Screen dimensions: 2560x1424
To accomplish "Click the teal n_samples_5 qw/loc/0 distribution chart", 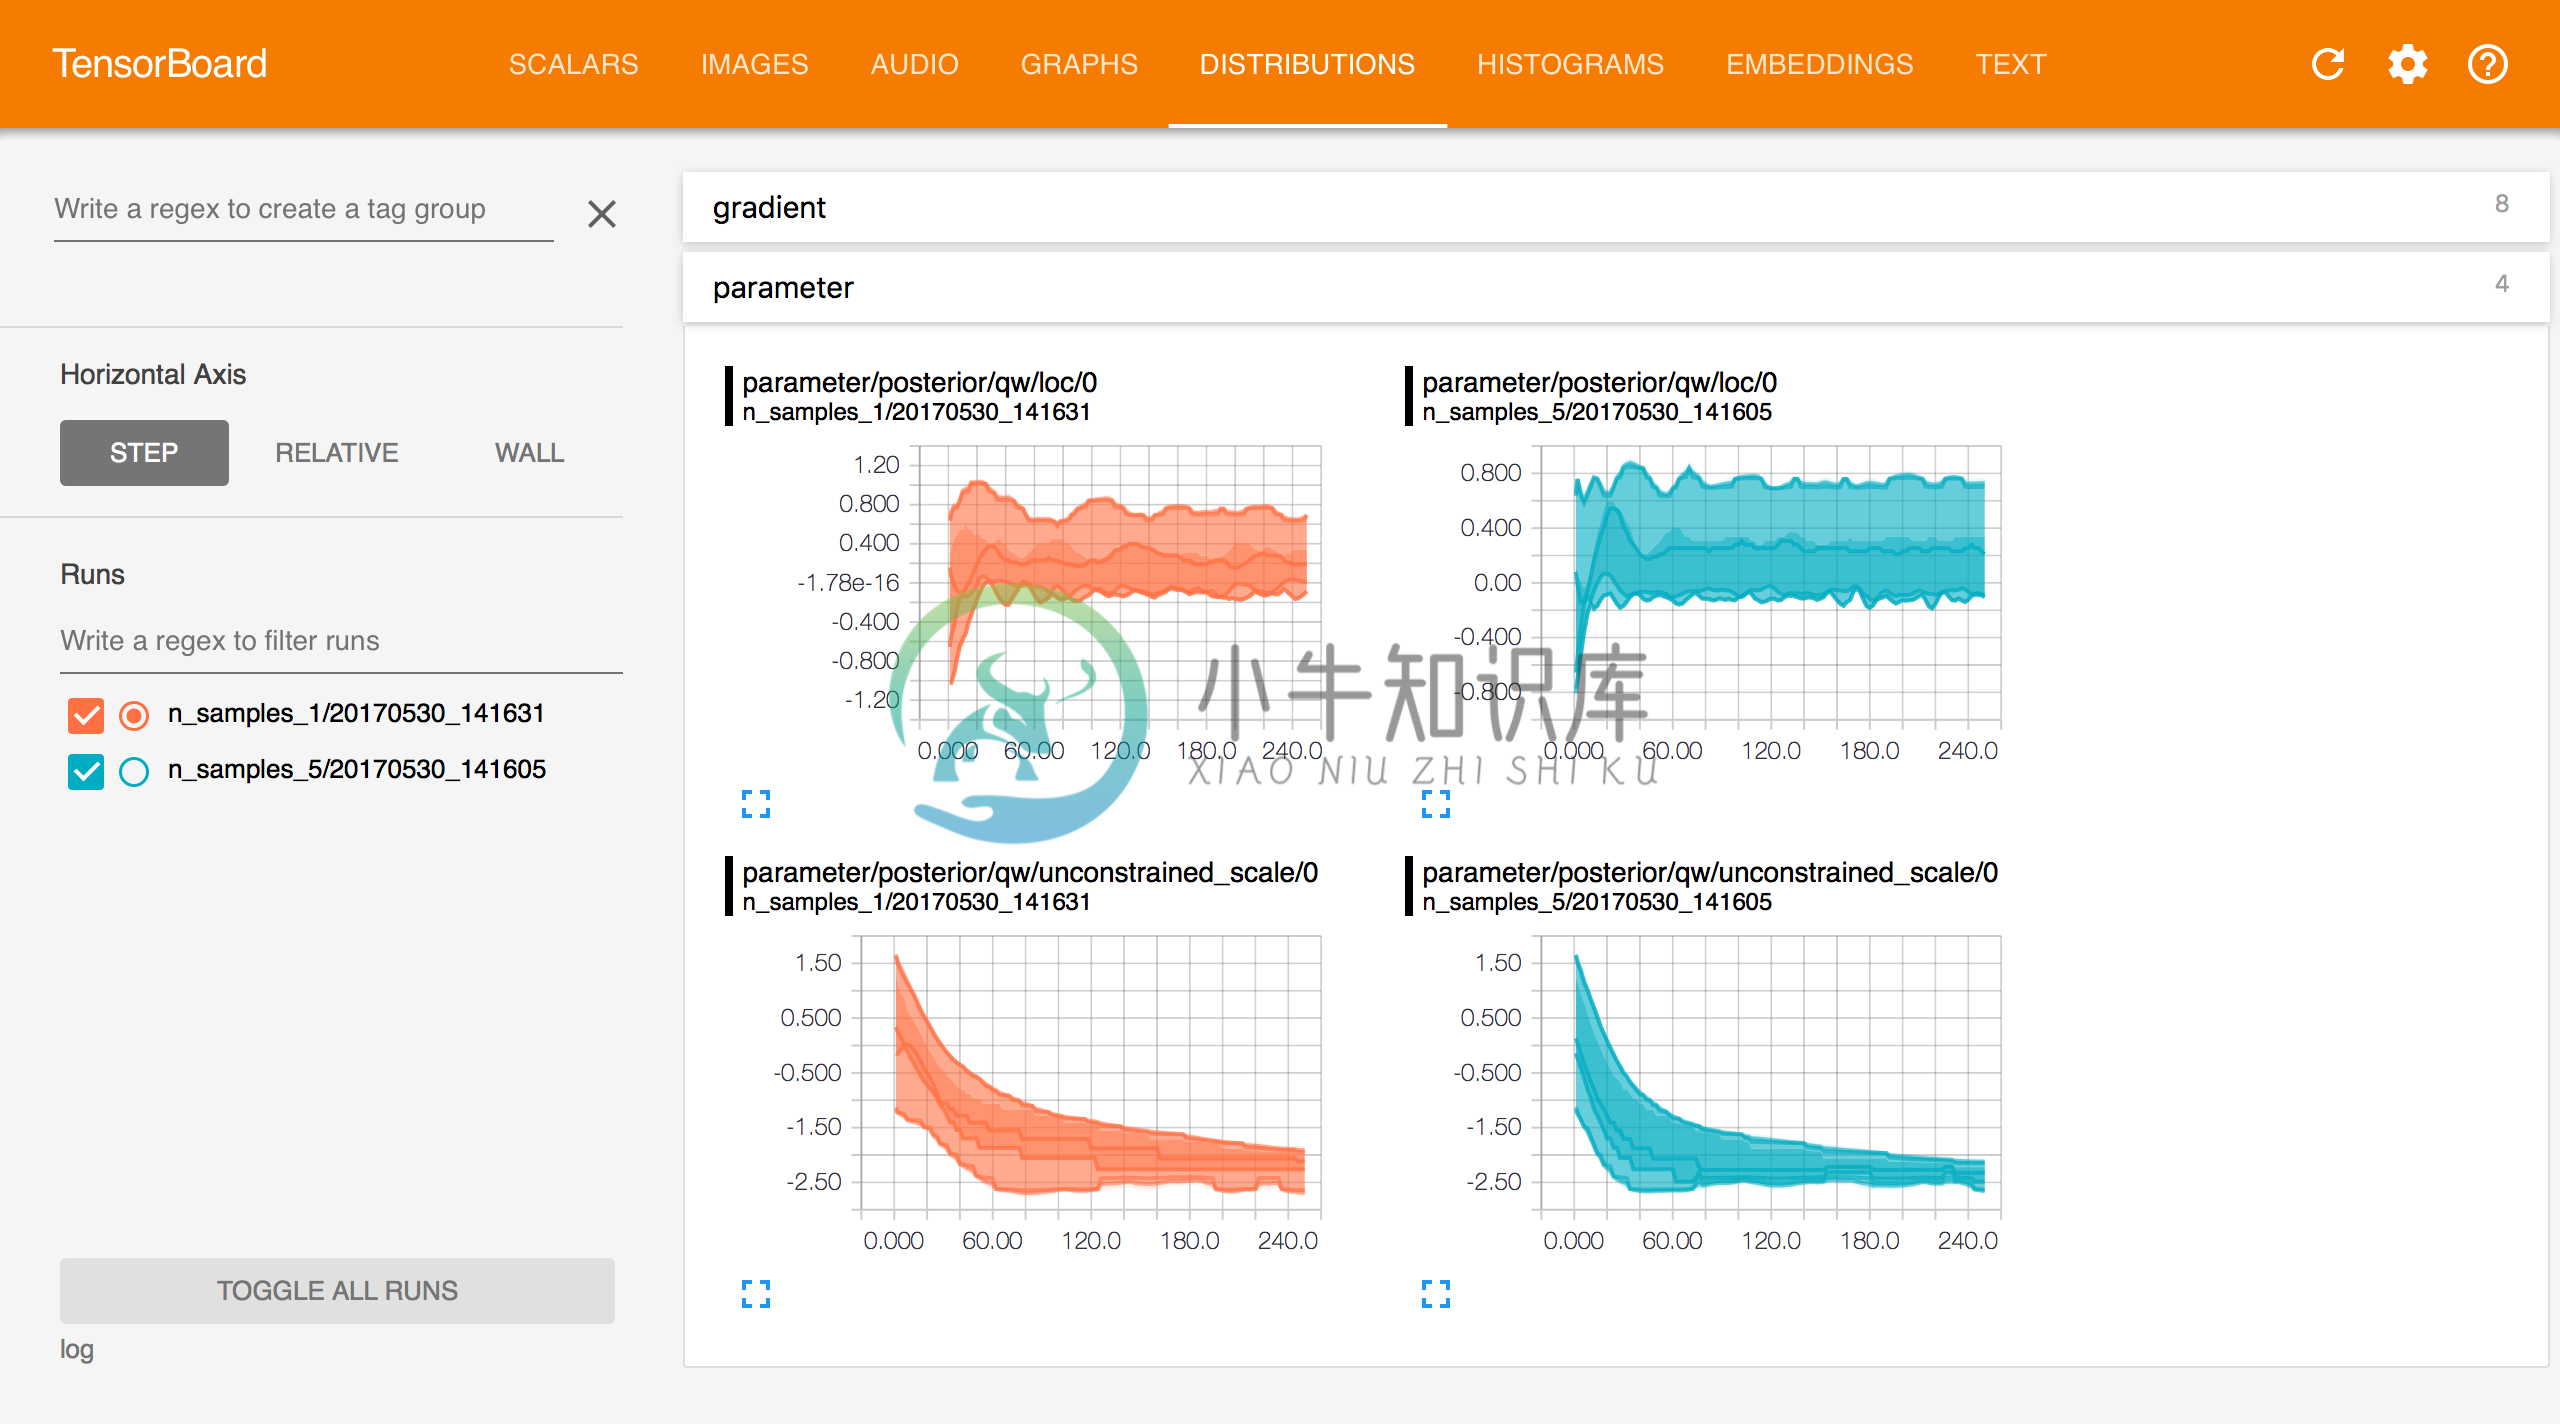I will [1771, 584].
